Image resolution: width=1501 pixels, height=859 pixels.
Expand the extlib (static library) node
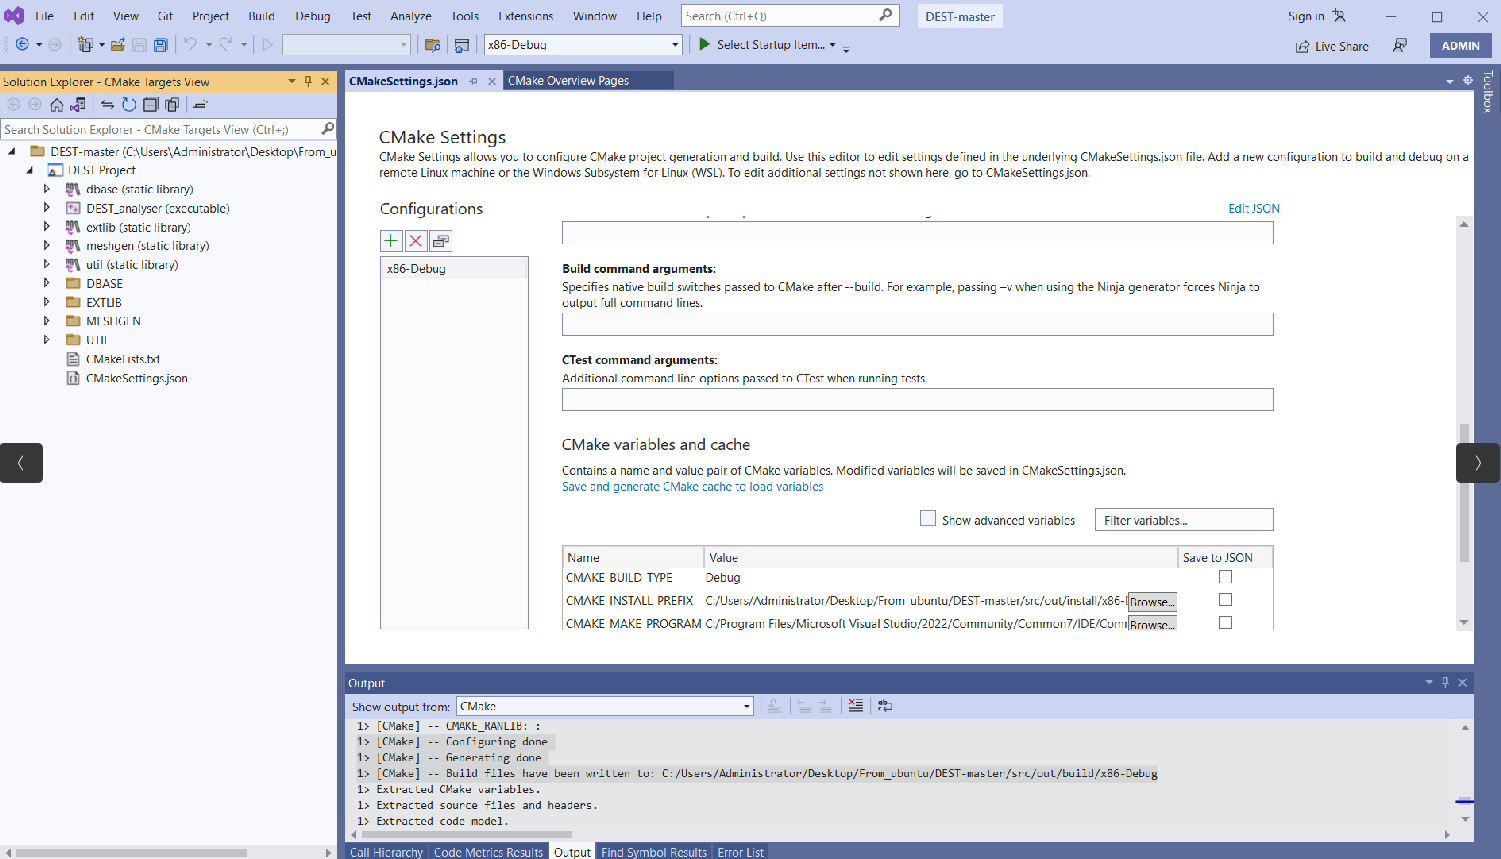point(46,227)
